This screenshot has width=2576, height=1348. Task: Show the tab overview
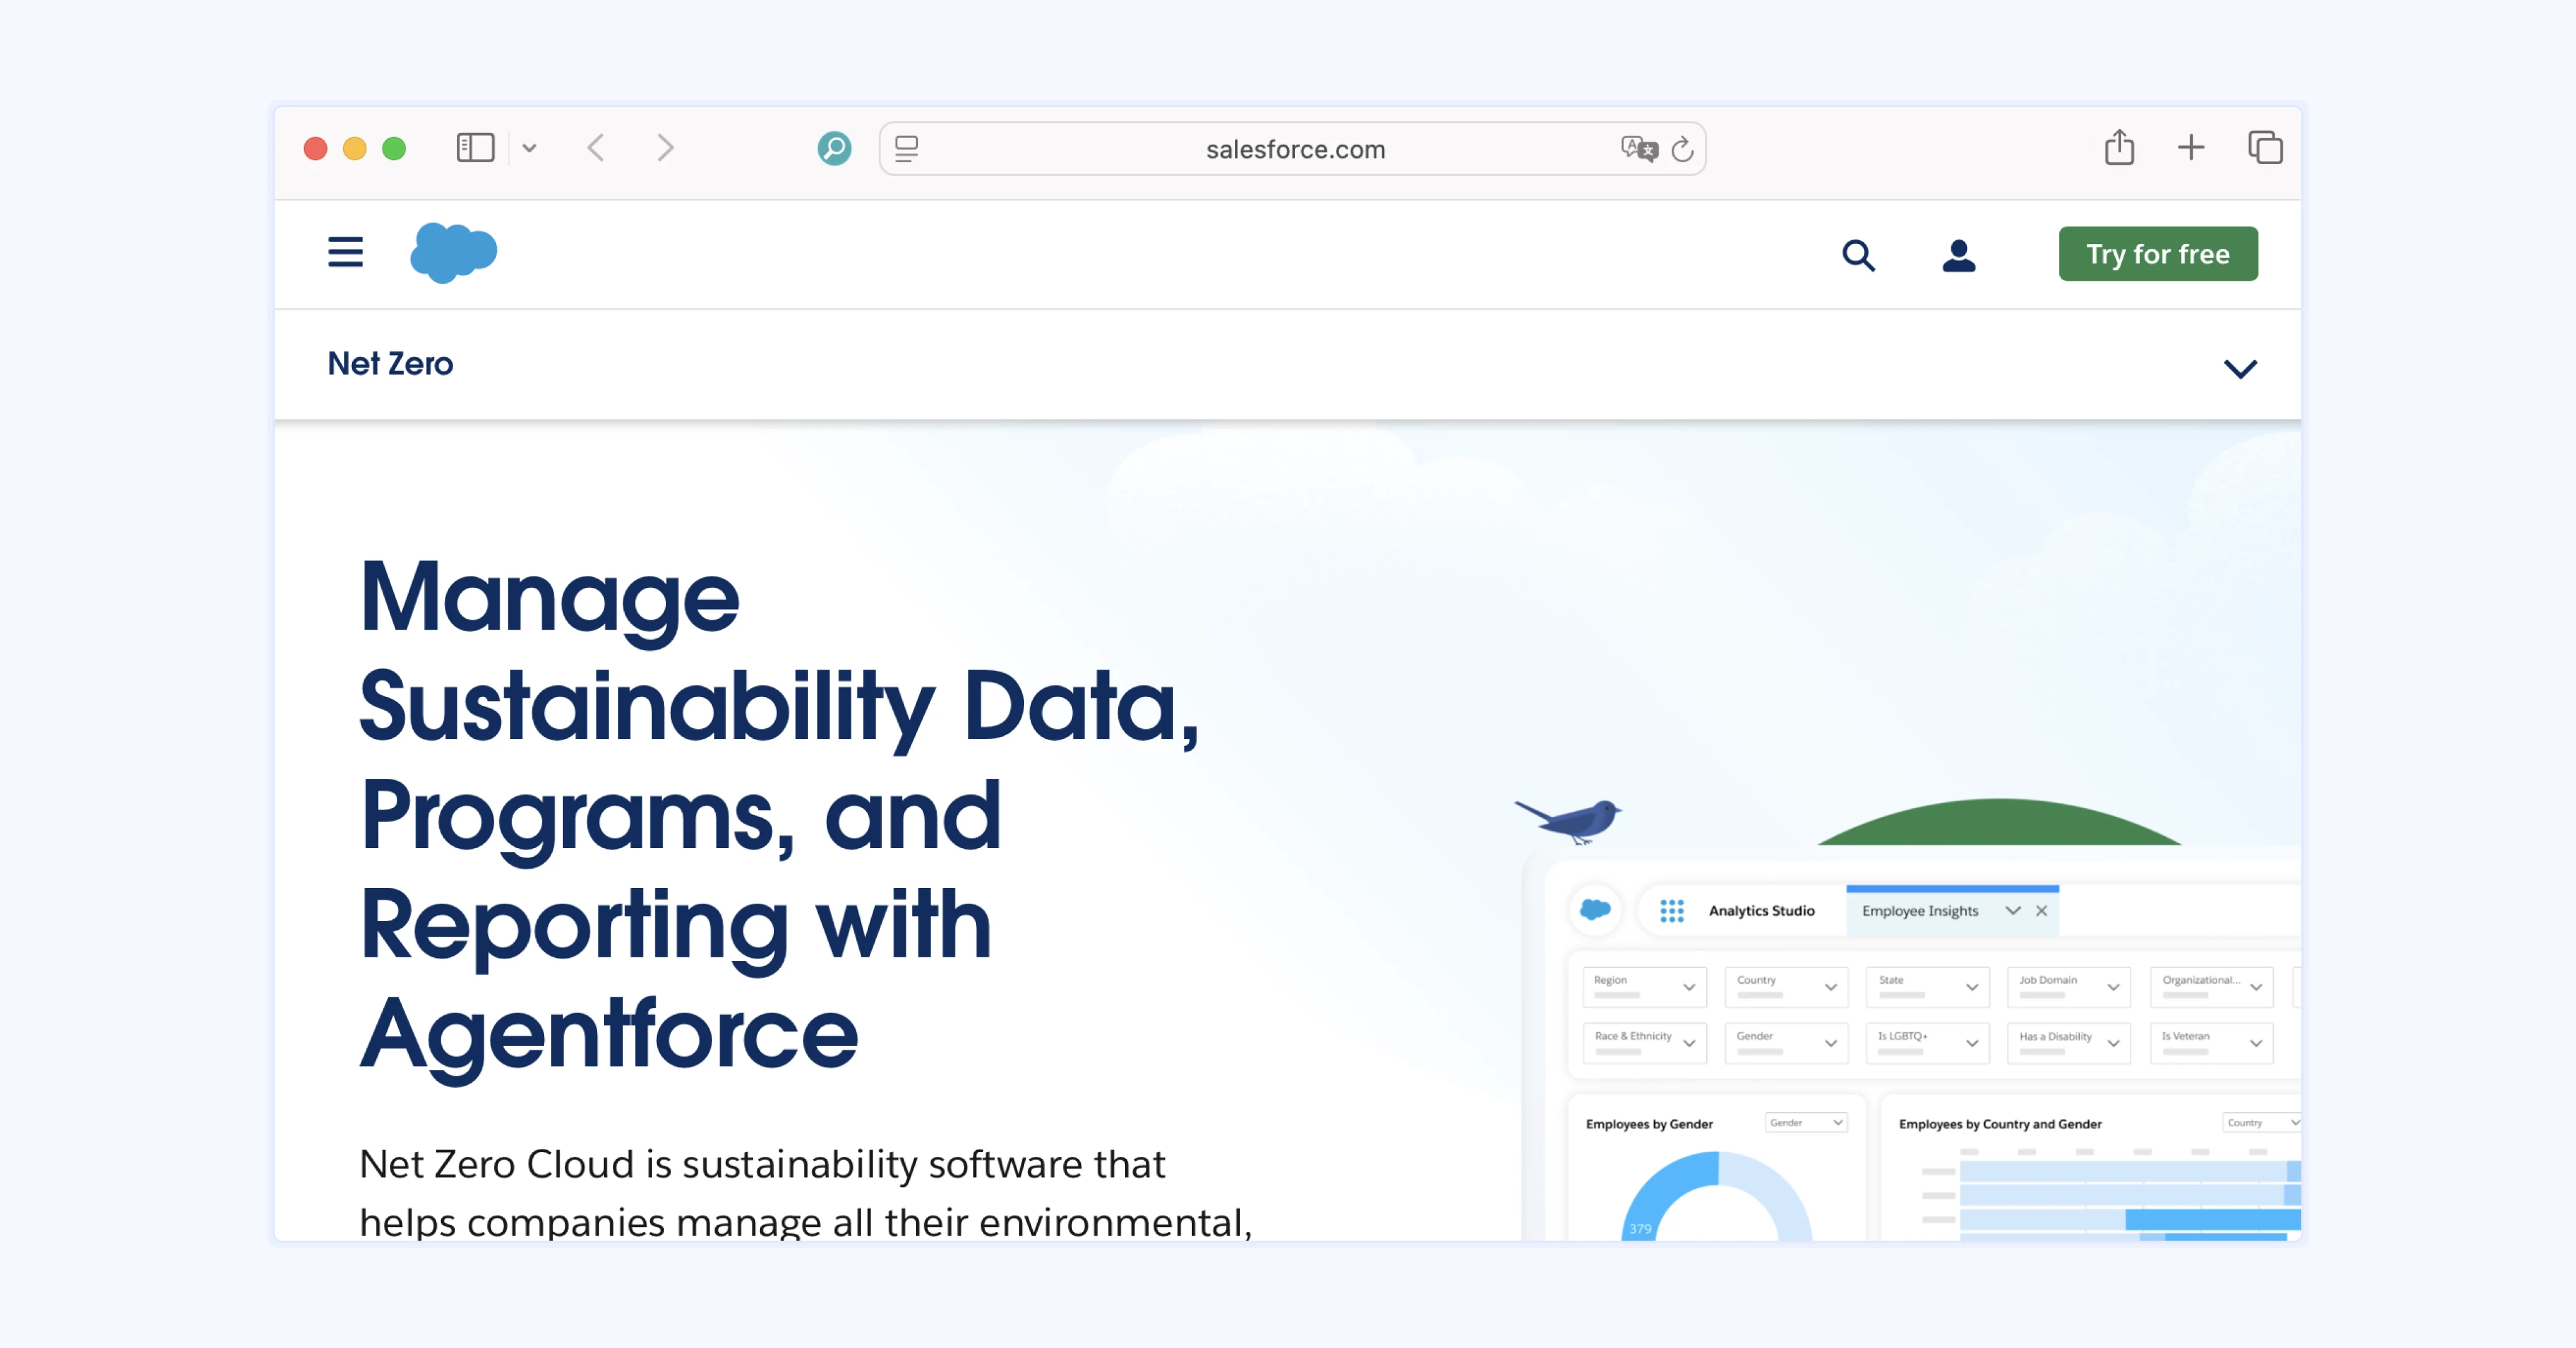[x=2265, y=148]
